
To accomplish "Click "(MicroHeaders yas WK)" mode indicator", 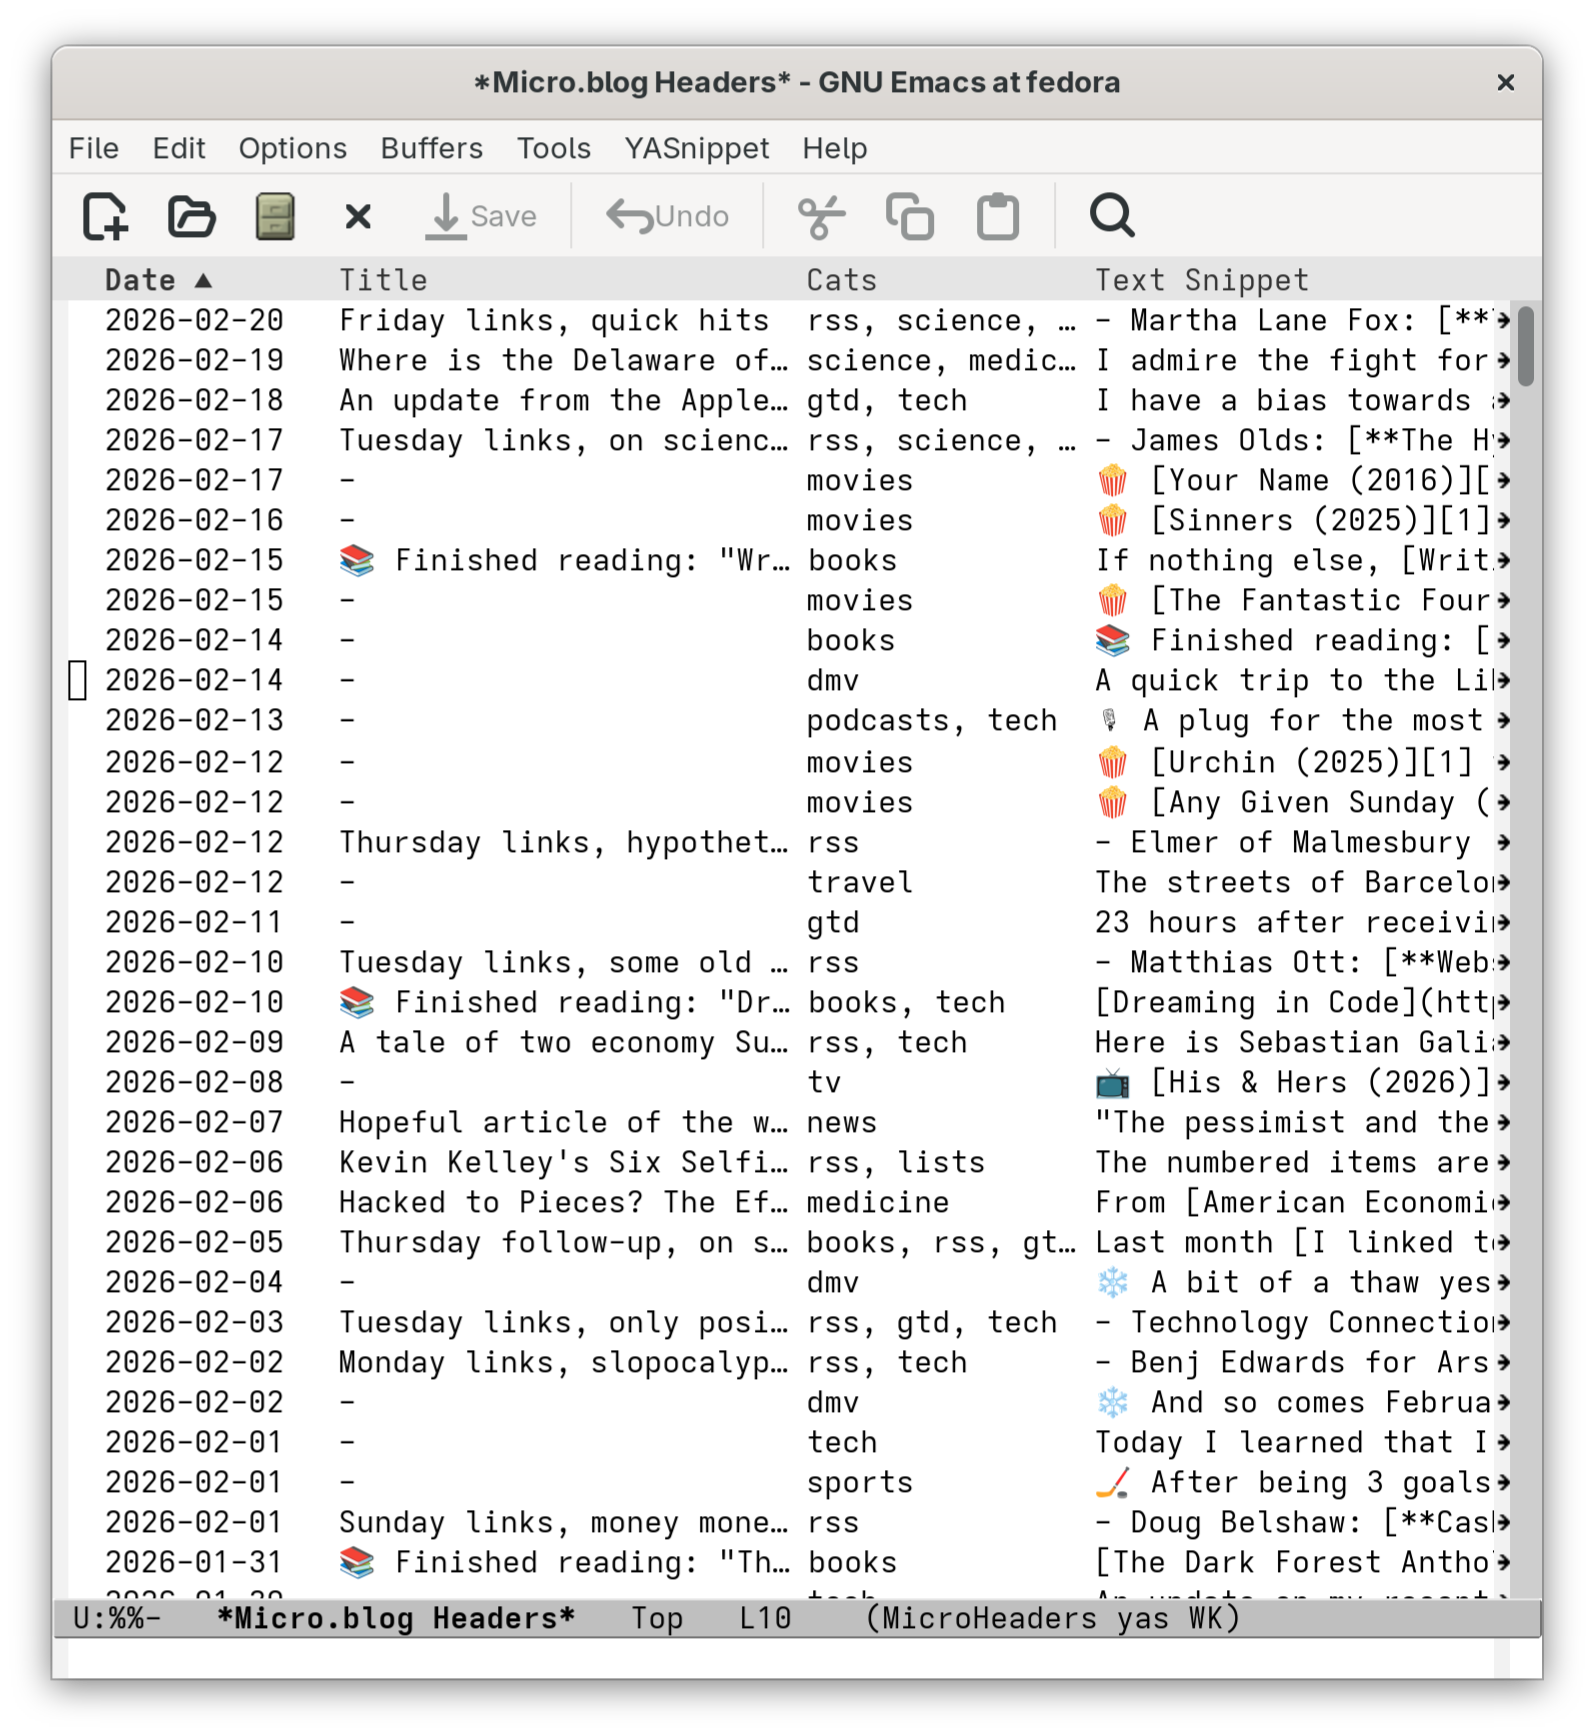I will (x=1052, y=1618).
